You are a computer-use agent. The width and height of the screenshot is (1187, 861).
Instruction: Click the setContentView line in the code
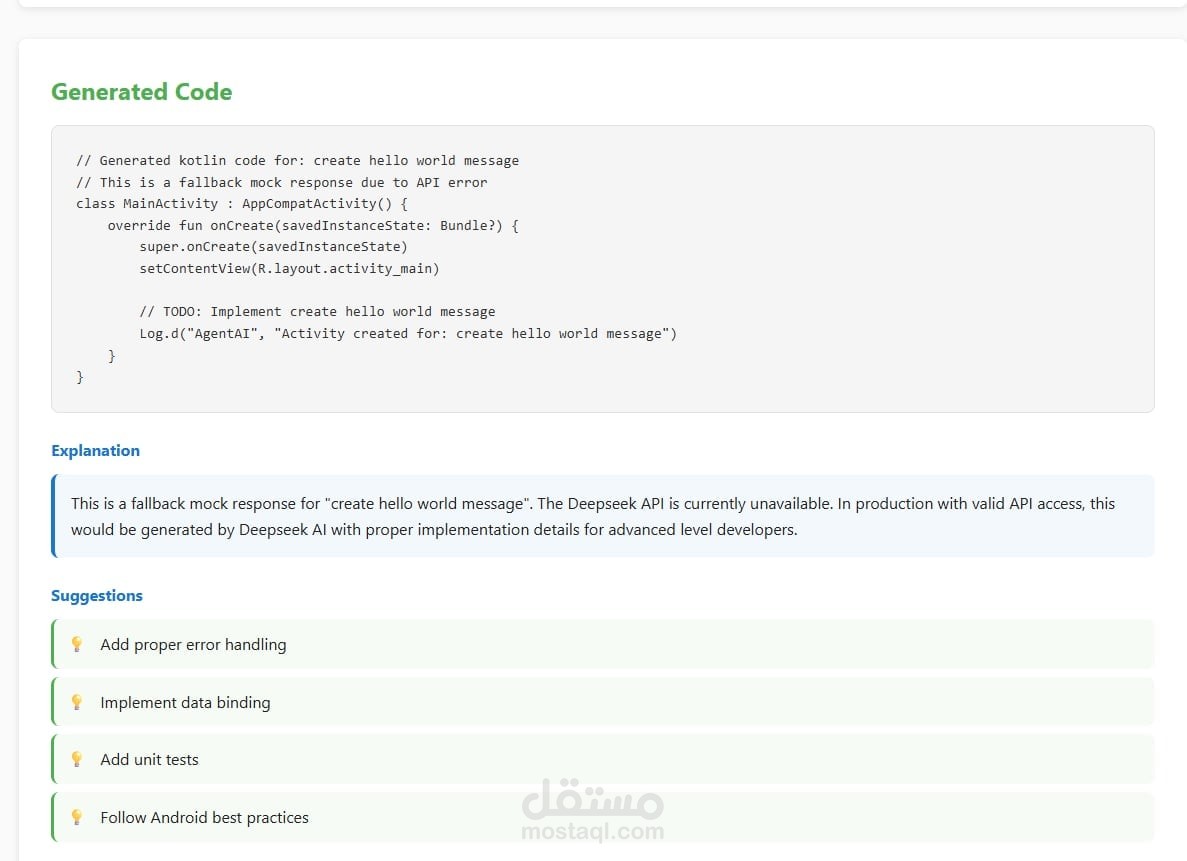[x=289, y=269]
